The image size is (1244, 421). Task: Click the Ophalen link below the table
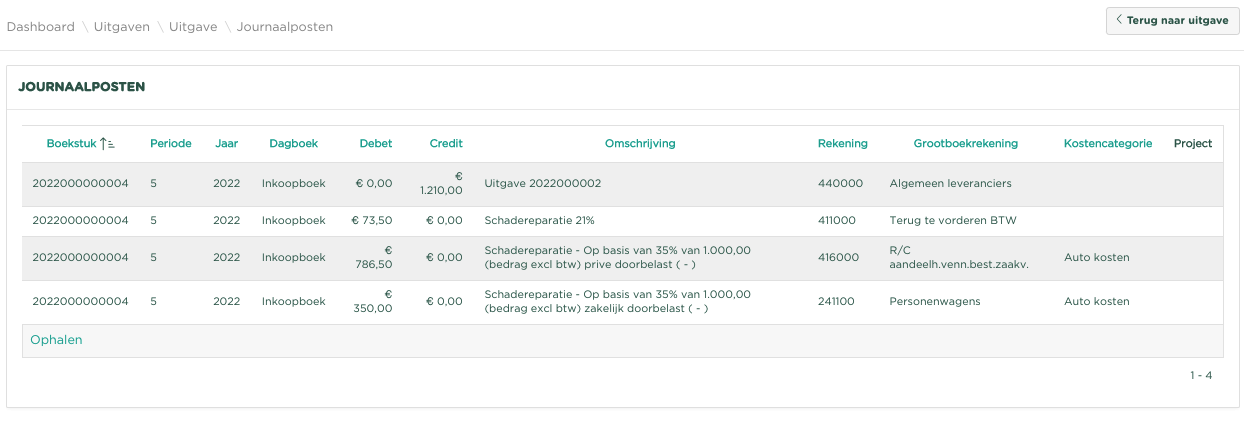click(x=56, y=340)
